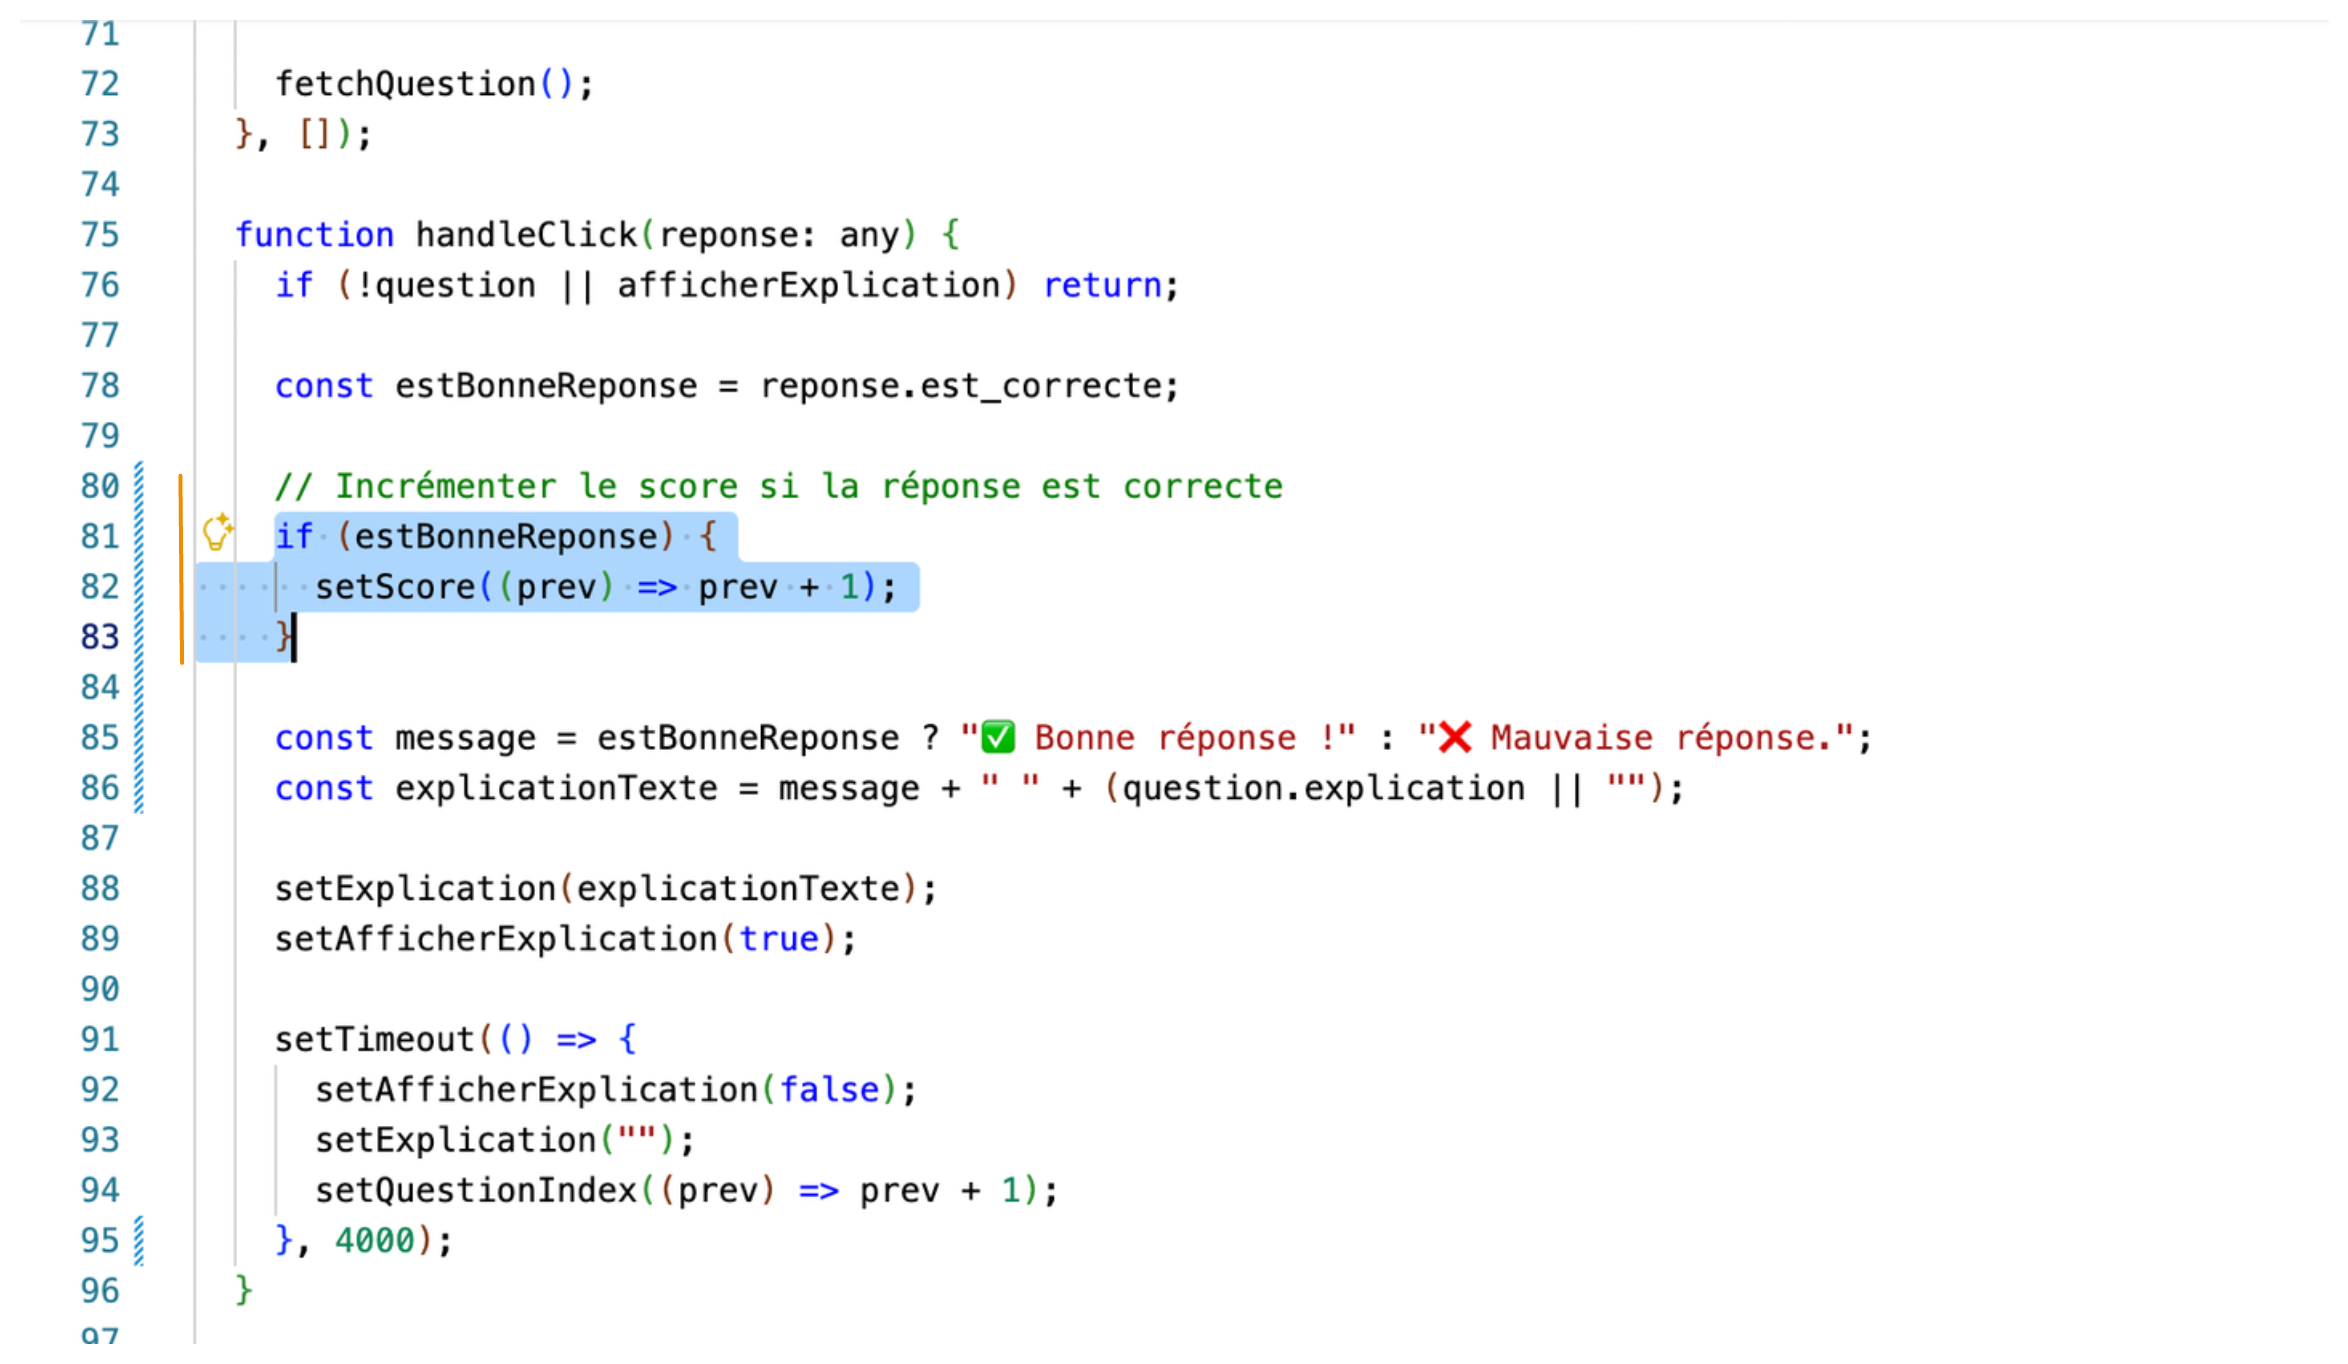The image size is (2348, 1364).
Task: Click the fetchQuestion call on line 72
Action: (x=405, y=84)
